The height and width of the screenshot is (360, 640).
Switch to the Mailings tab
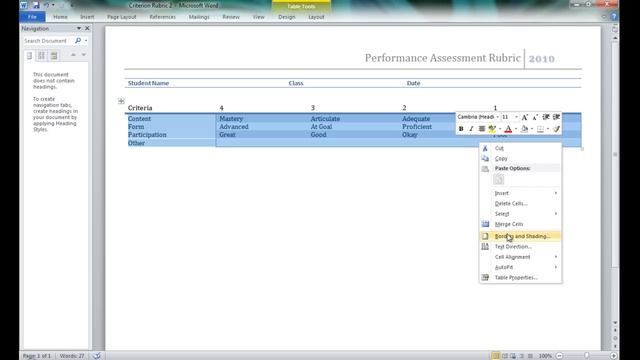point(199,17)
